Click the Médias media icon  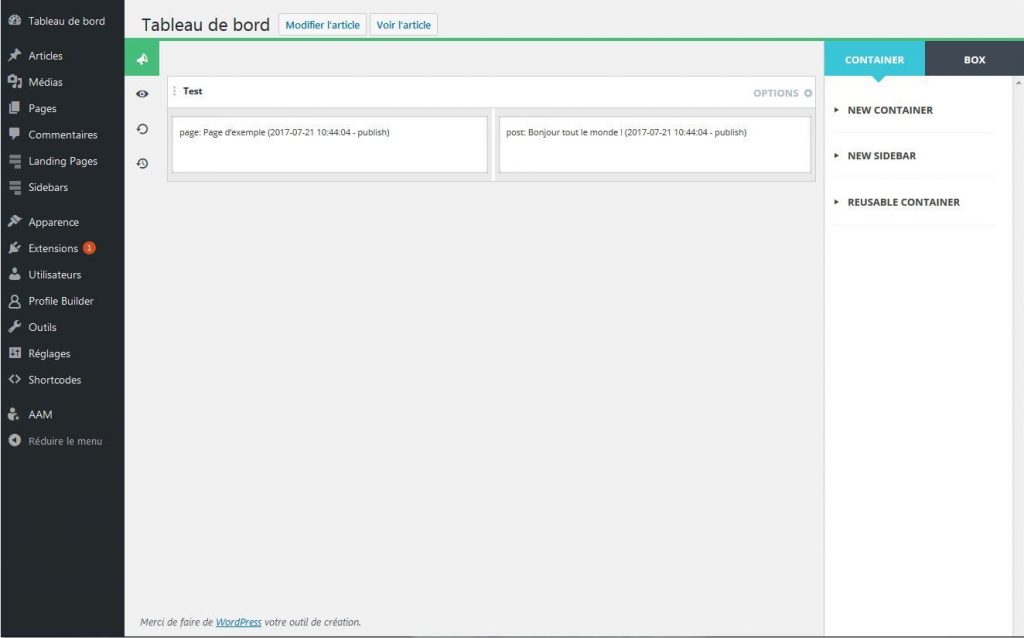14,82
